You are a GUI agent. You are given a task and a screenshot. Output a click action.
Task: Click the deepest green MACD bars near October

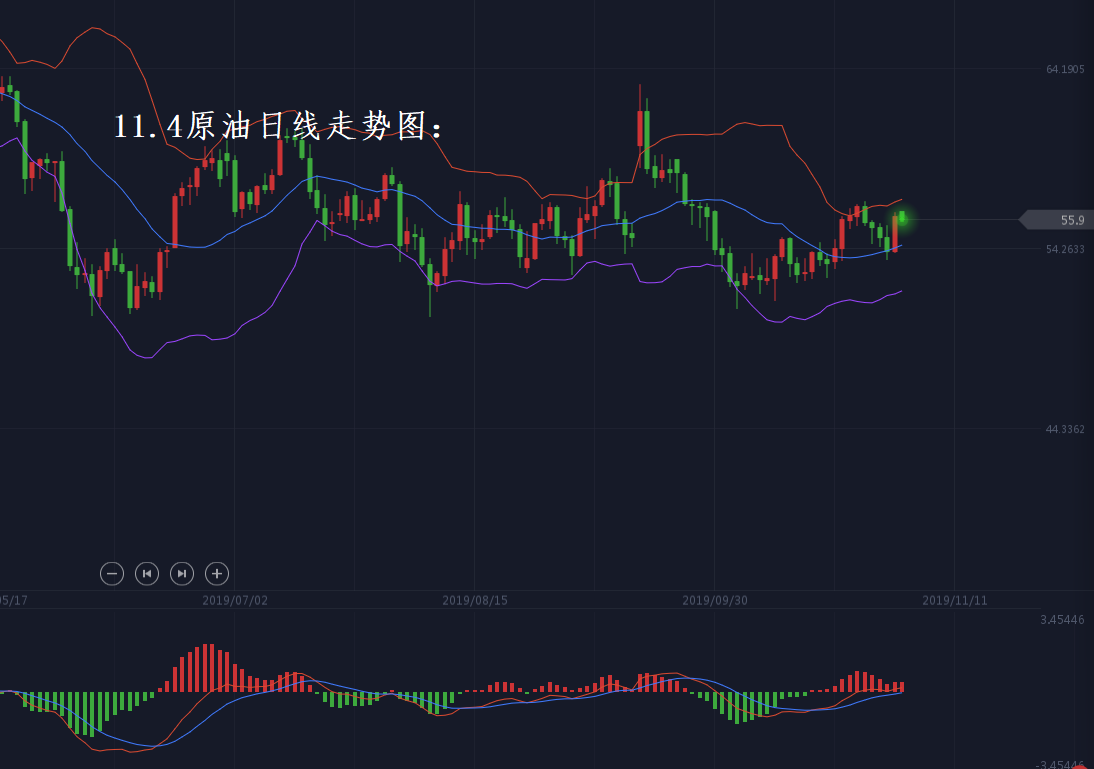pos(739,707)
